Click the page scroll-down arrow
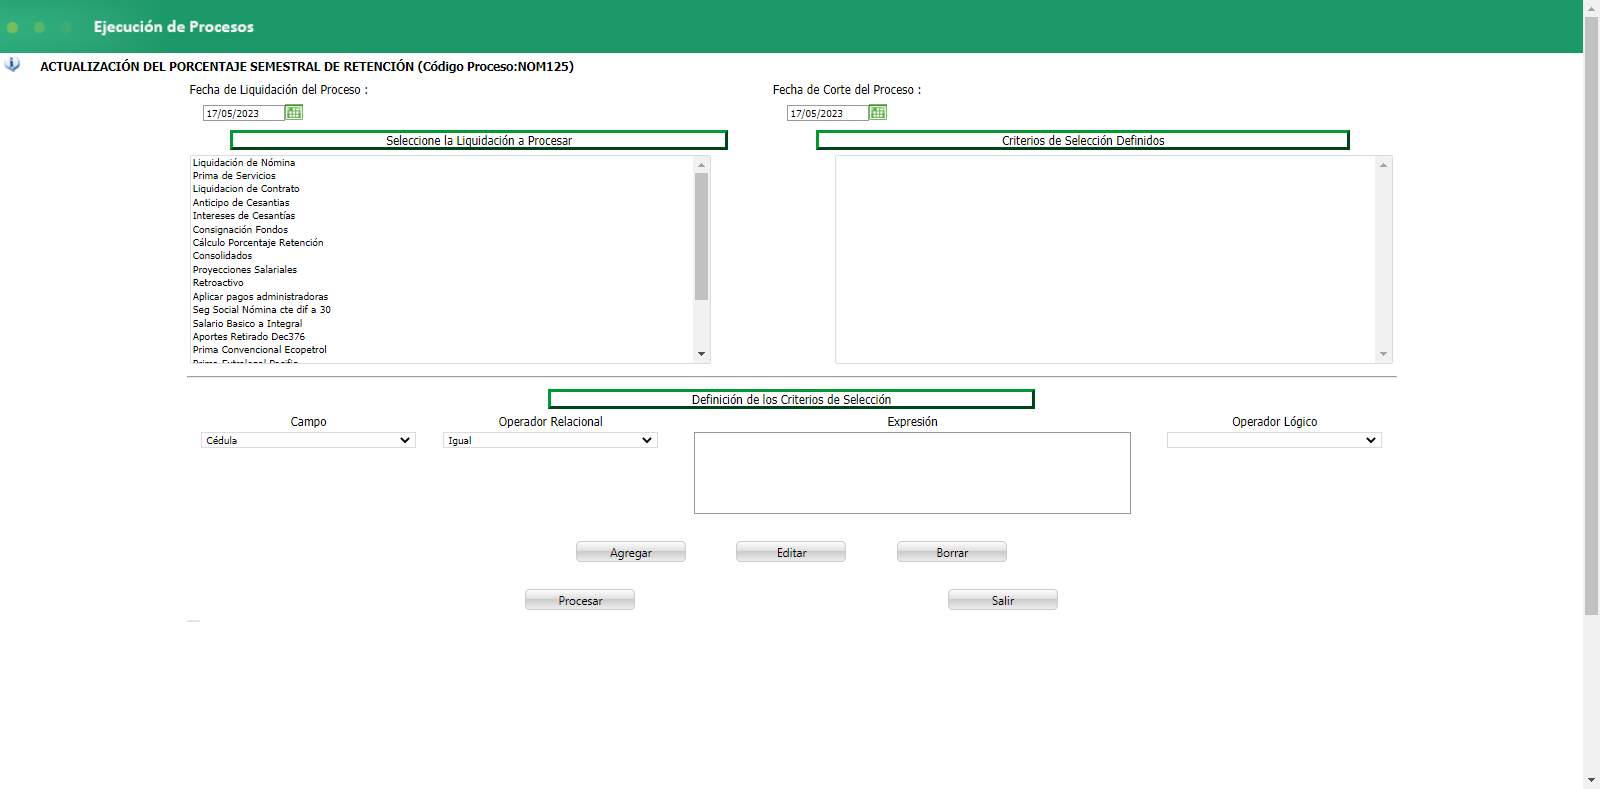Image resolution: width=1600 pixels, height=789 pixels. tap(1591, 780)
